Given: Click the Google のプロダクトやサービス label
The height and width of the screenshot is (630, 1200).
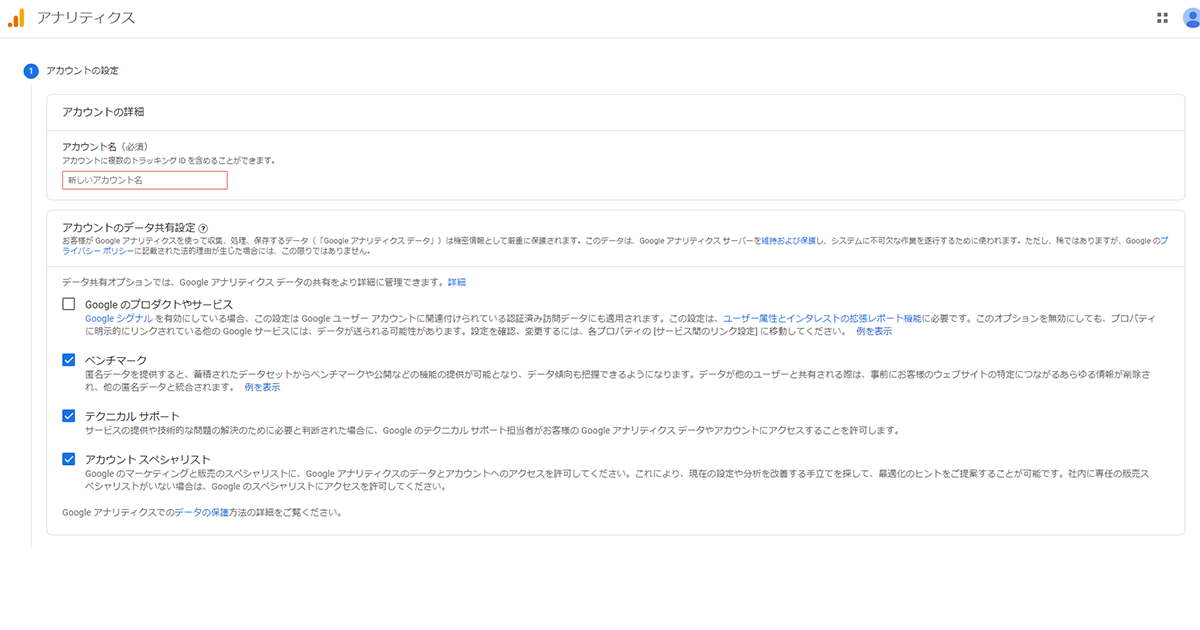Looking at the screenshot, I should coord(160,304).
